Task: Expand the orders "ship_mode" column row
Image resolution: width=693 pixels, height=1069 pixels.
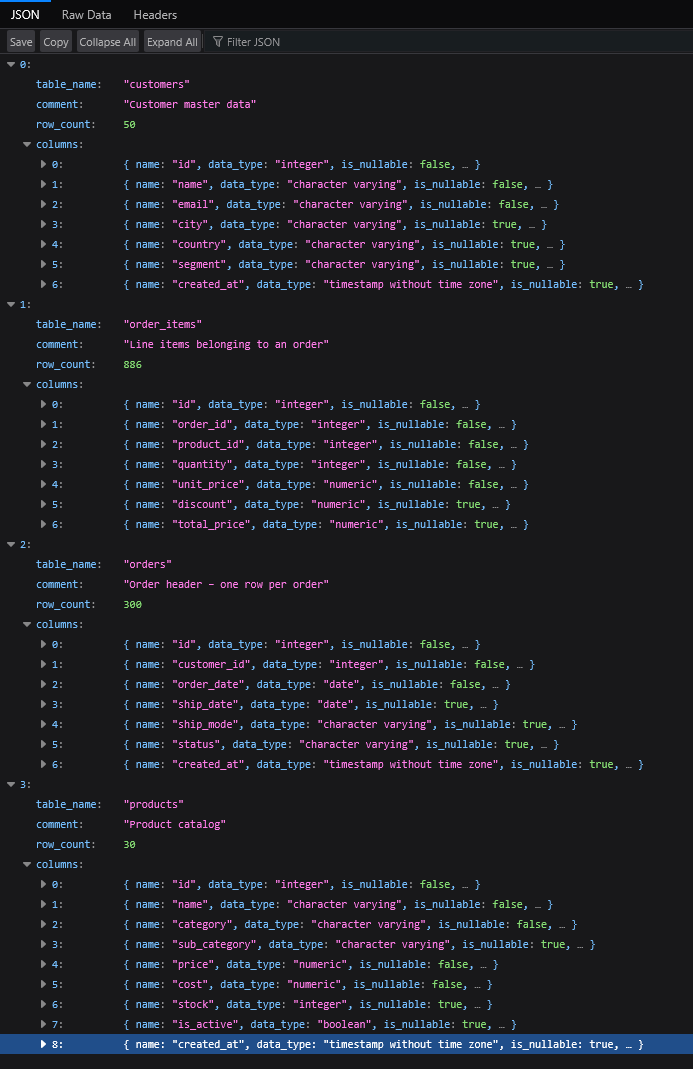Action: 43,725
